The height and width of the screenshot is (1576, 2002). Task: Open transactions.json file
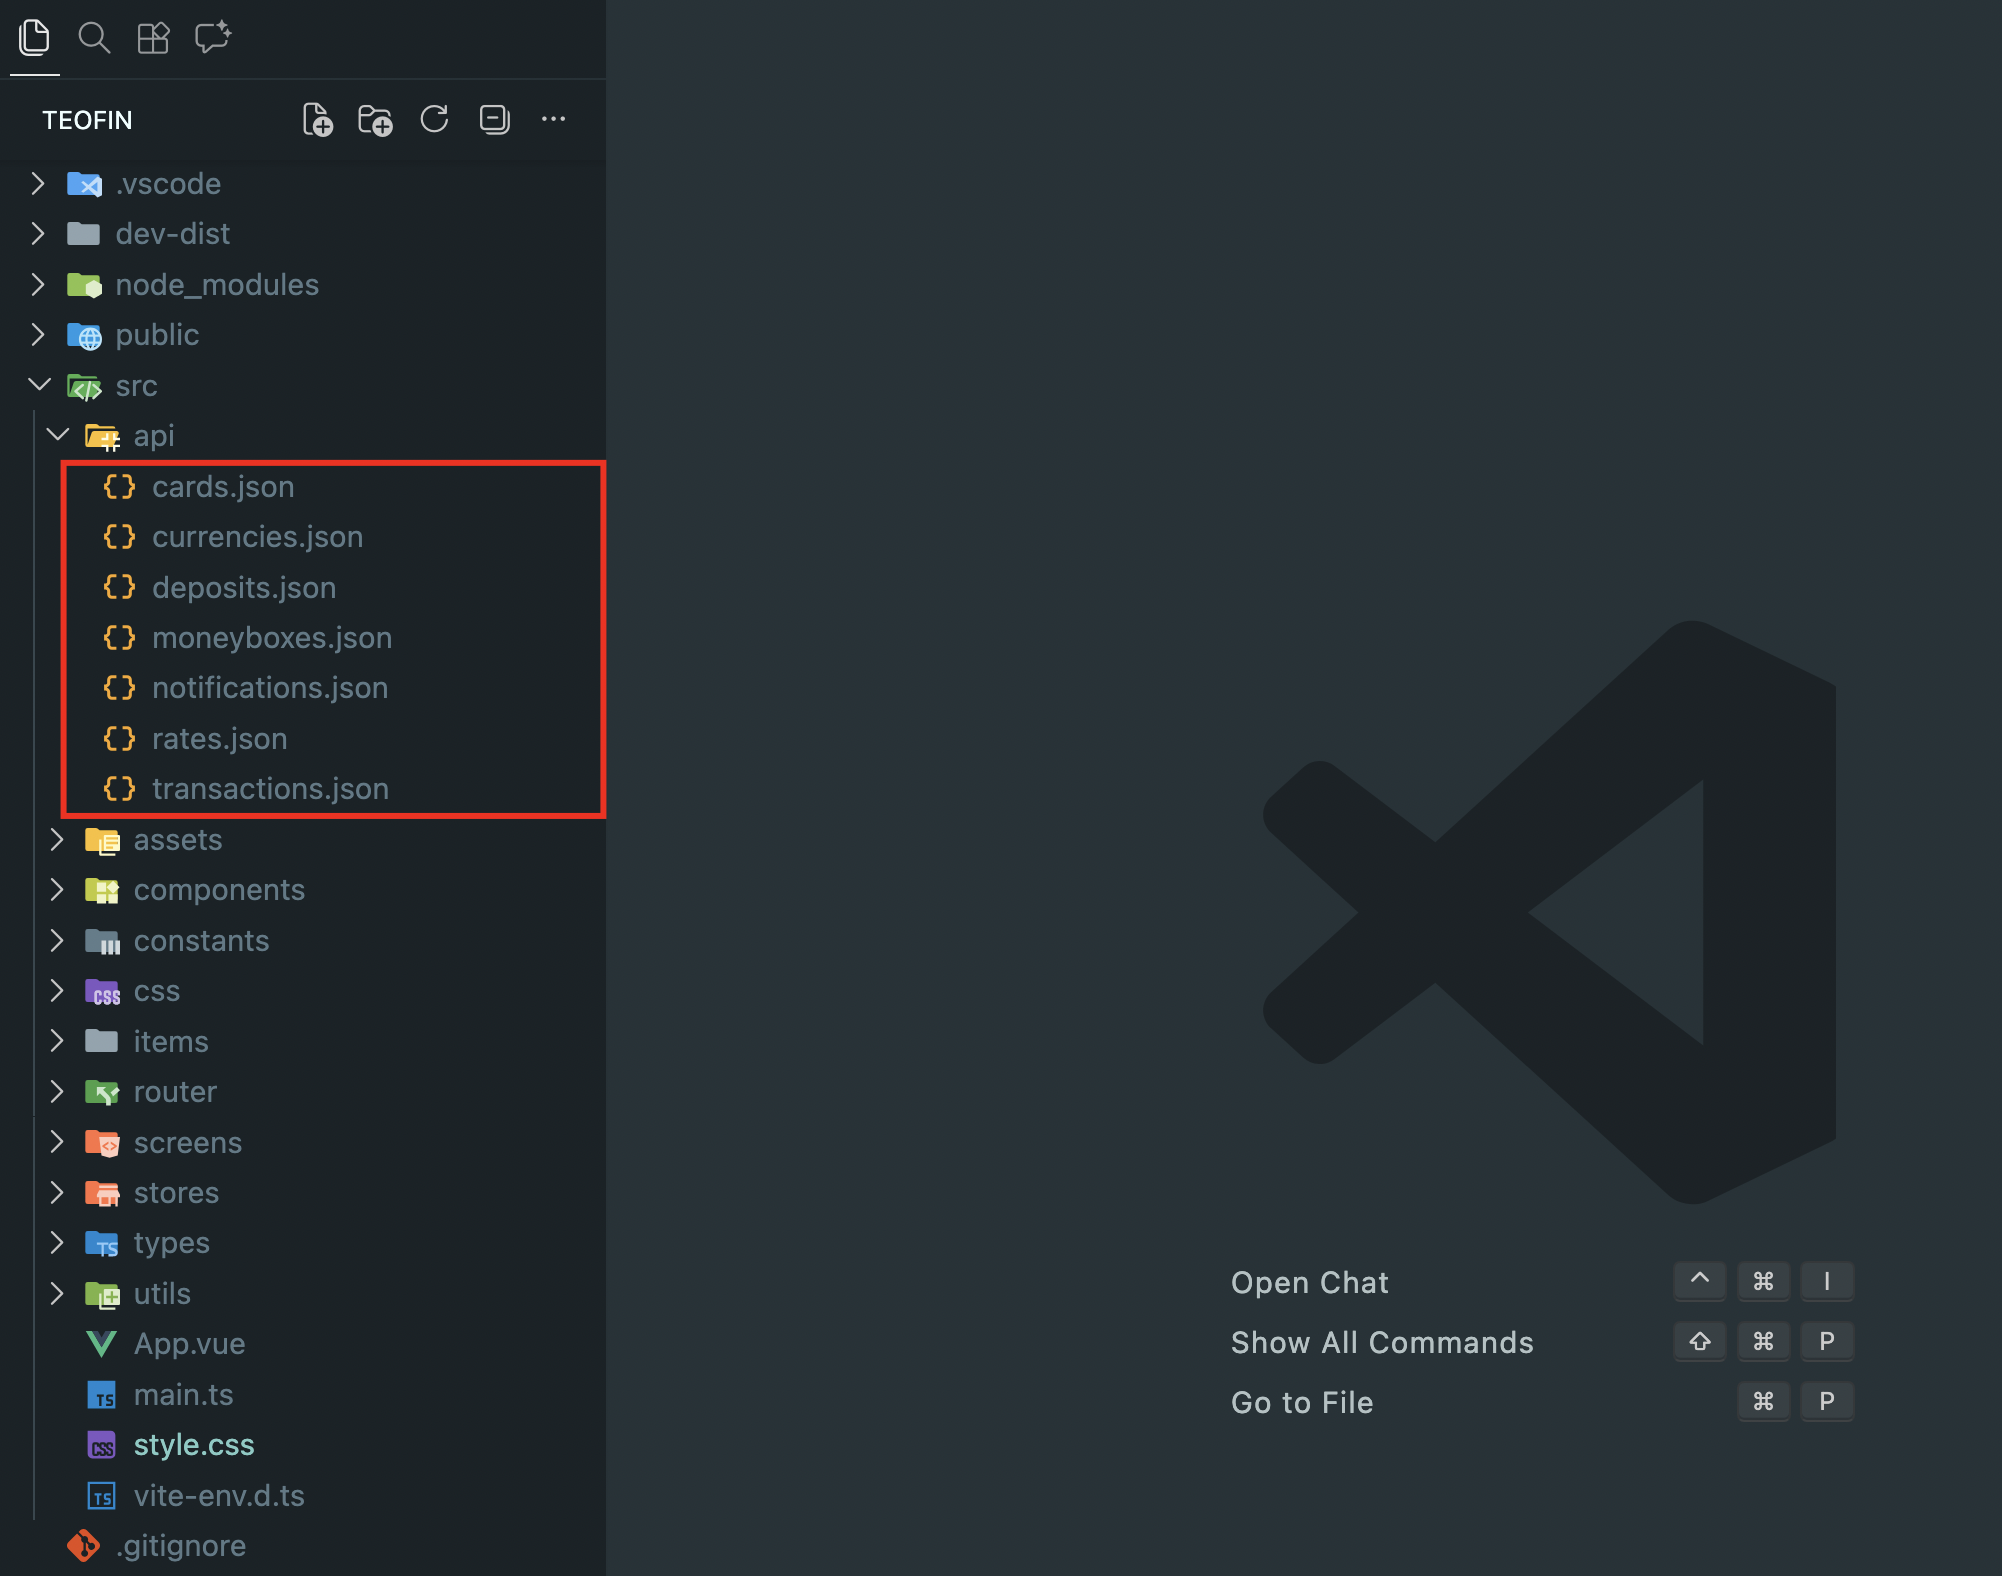pyautogui.click(x=270, y=789)
